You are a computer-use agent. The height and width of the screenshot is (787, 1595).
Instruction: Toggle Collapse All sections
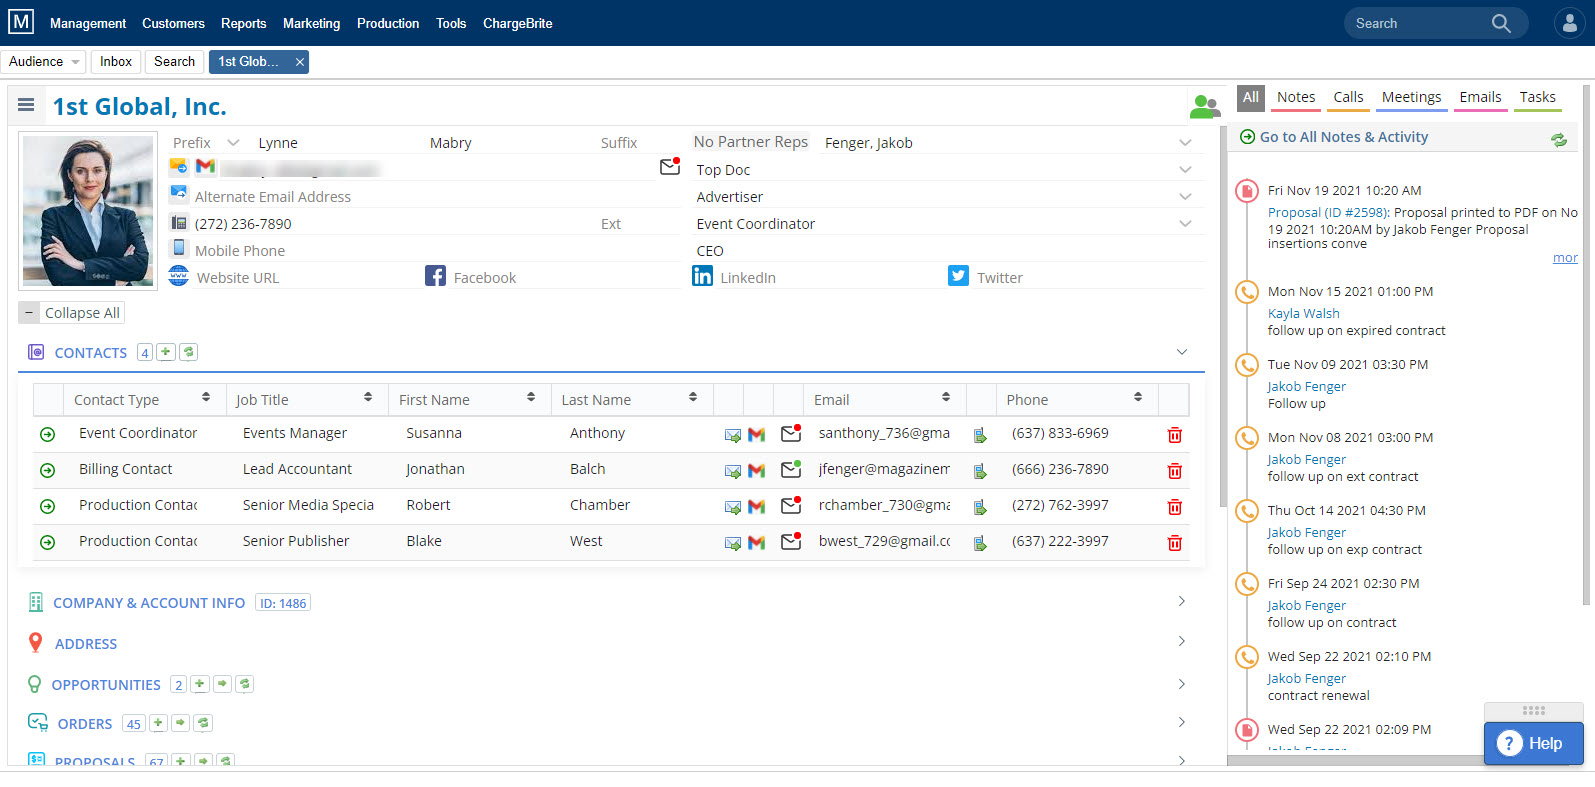(71, 313)
